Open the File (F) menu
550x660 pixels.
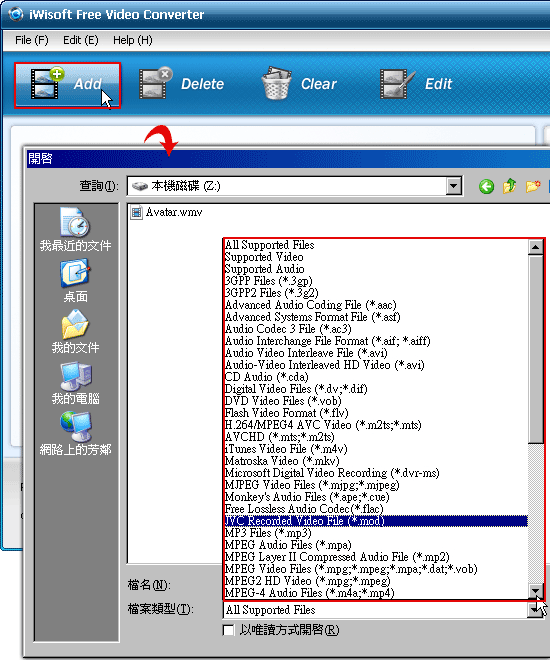tap(32, 40)
